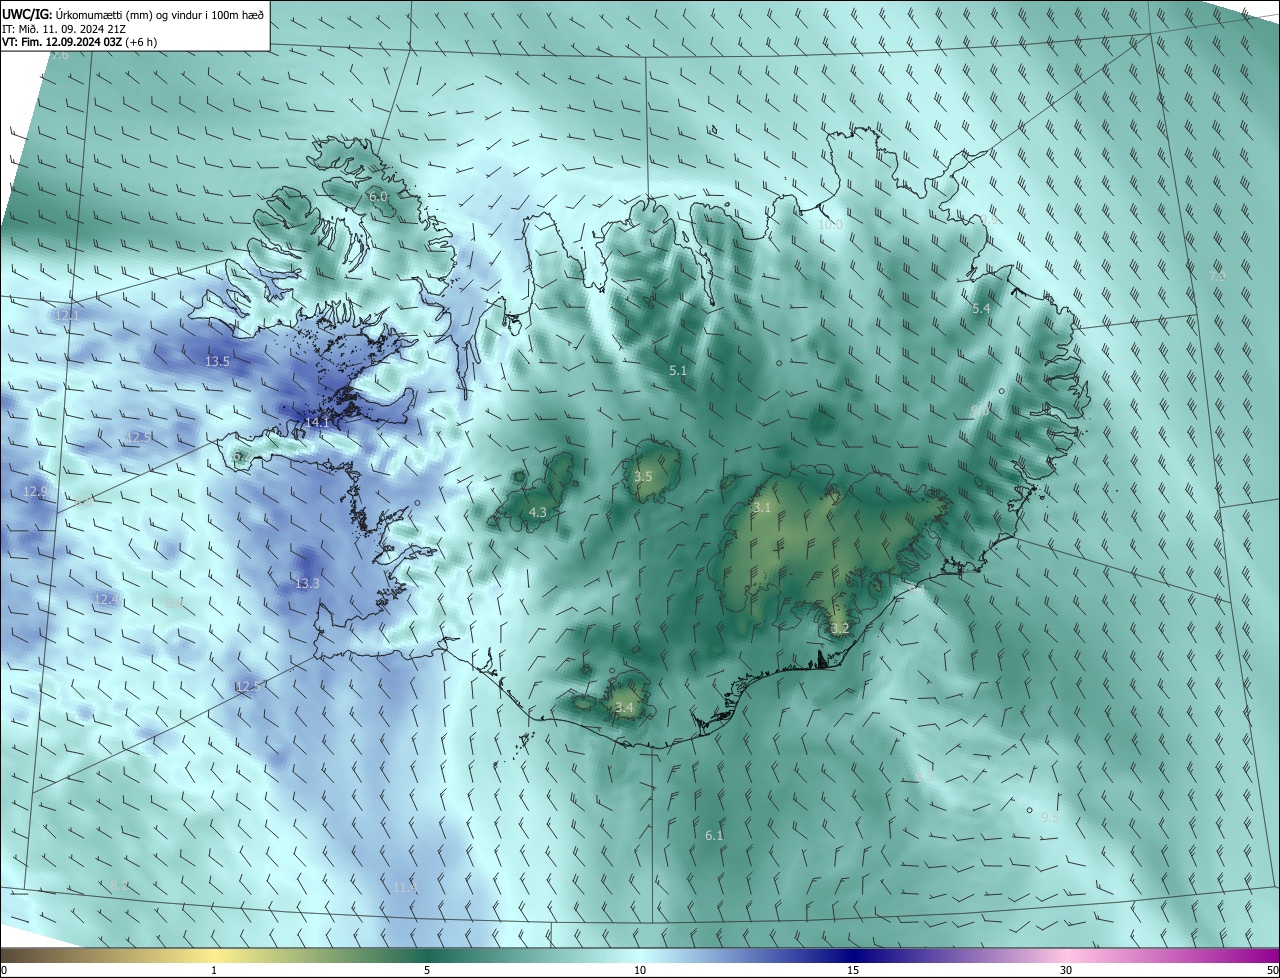Click the 10.0 value label on map
The width and height of the screenshot is (1280, 978).
[830, 225]
